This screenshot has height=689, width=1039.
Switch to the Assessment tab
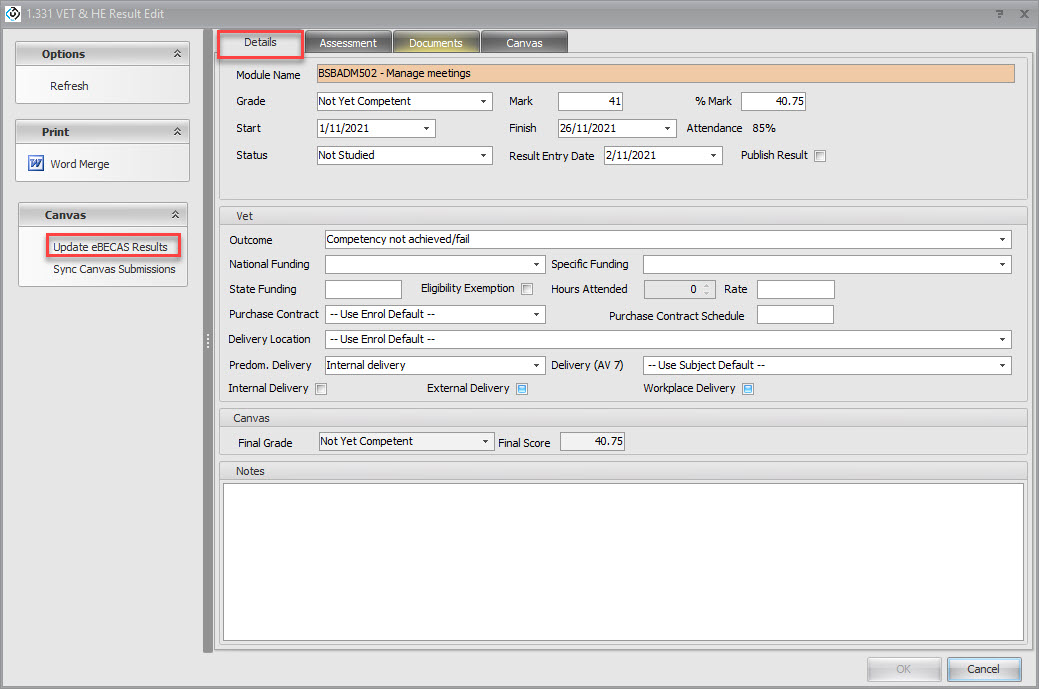(x=348, y=43)
